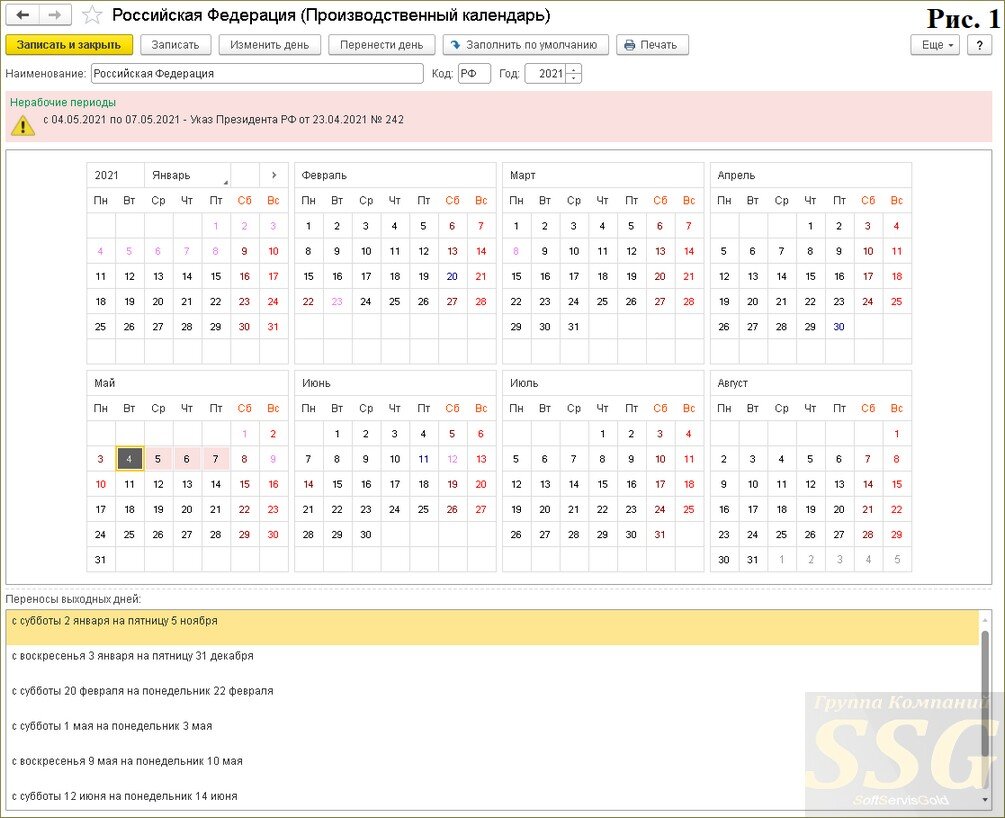Click Перенести день button
Viewport: 1005px width, 818px height.
coord(381,45)
